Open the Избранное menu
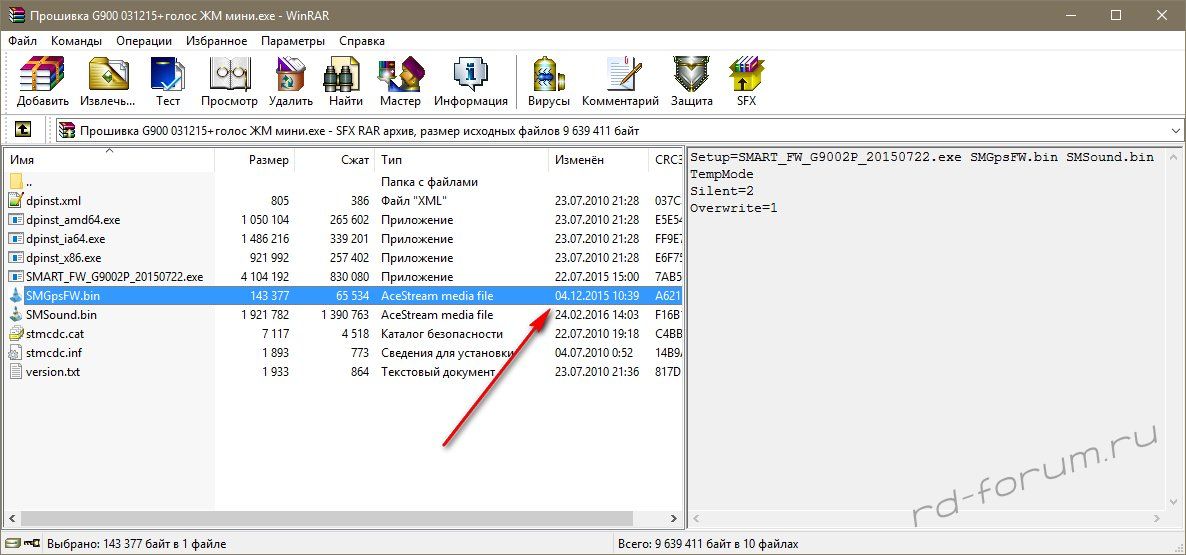Screen dimensions: 1186x555 pyautogui.click(x=217, y=41)
